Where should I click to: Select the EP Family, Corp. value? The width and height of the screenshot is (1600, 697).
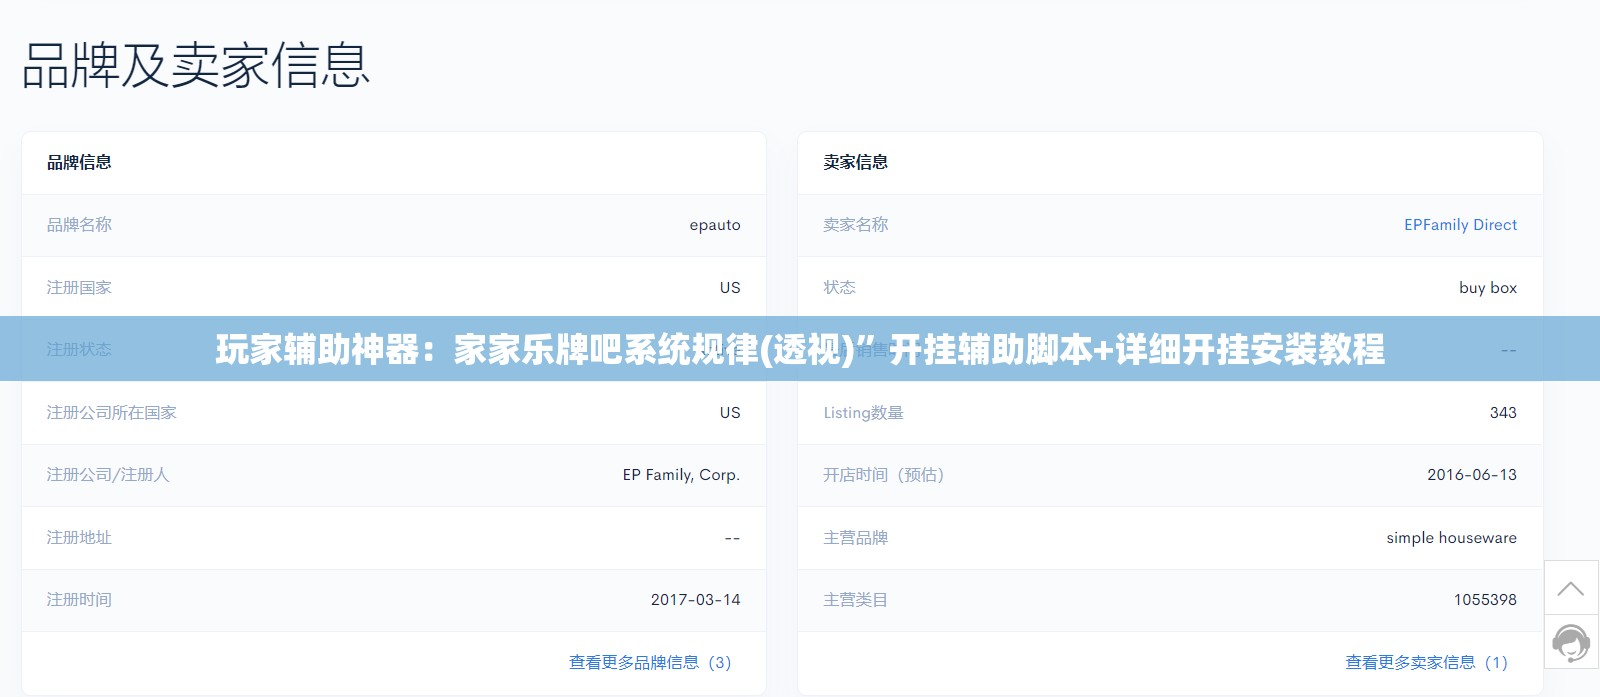point(681,475)
